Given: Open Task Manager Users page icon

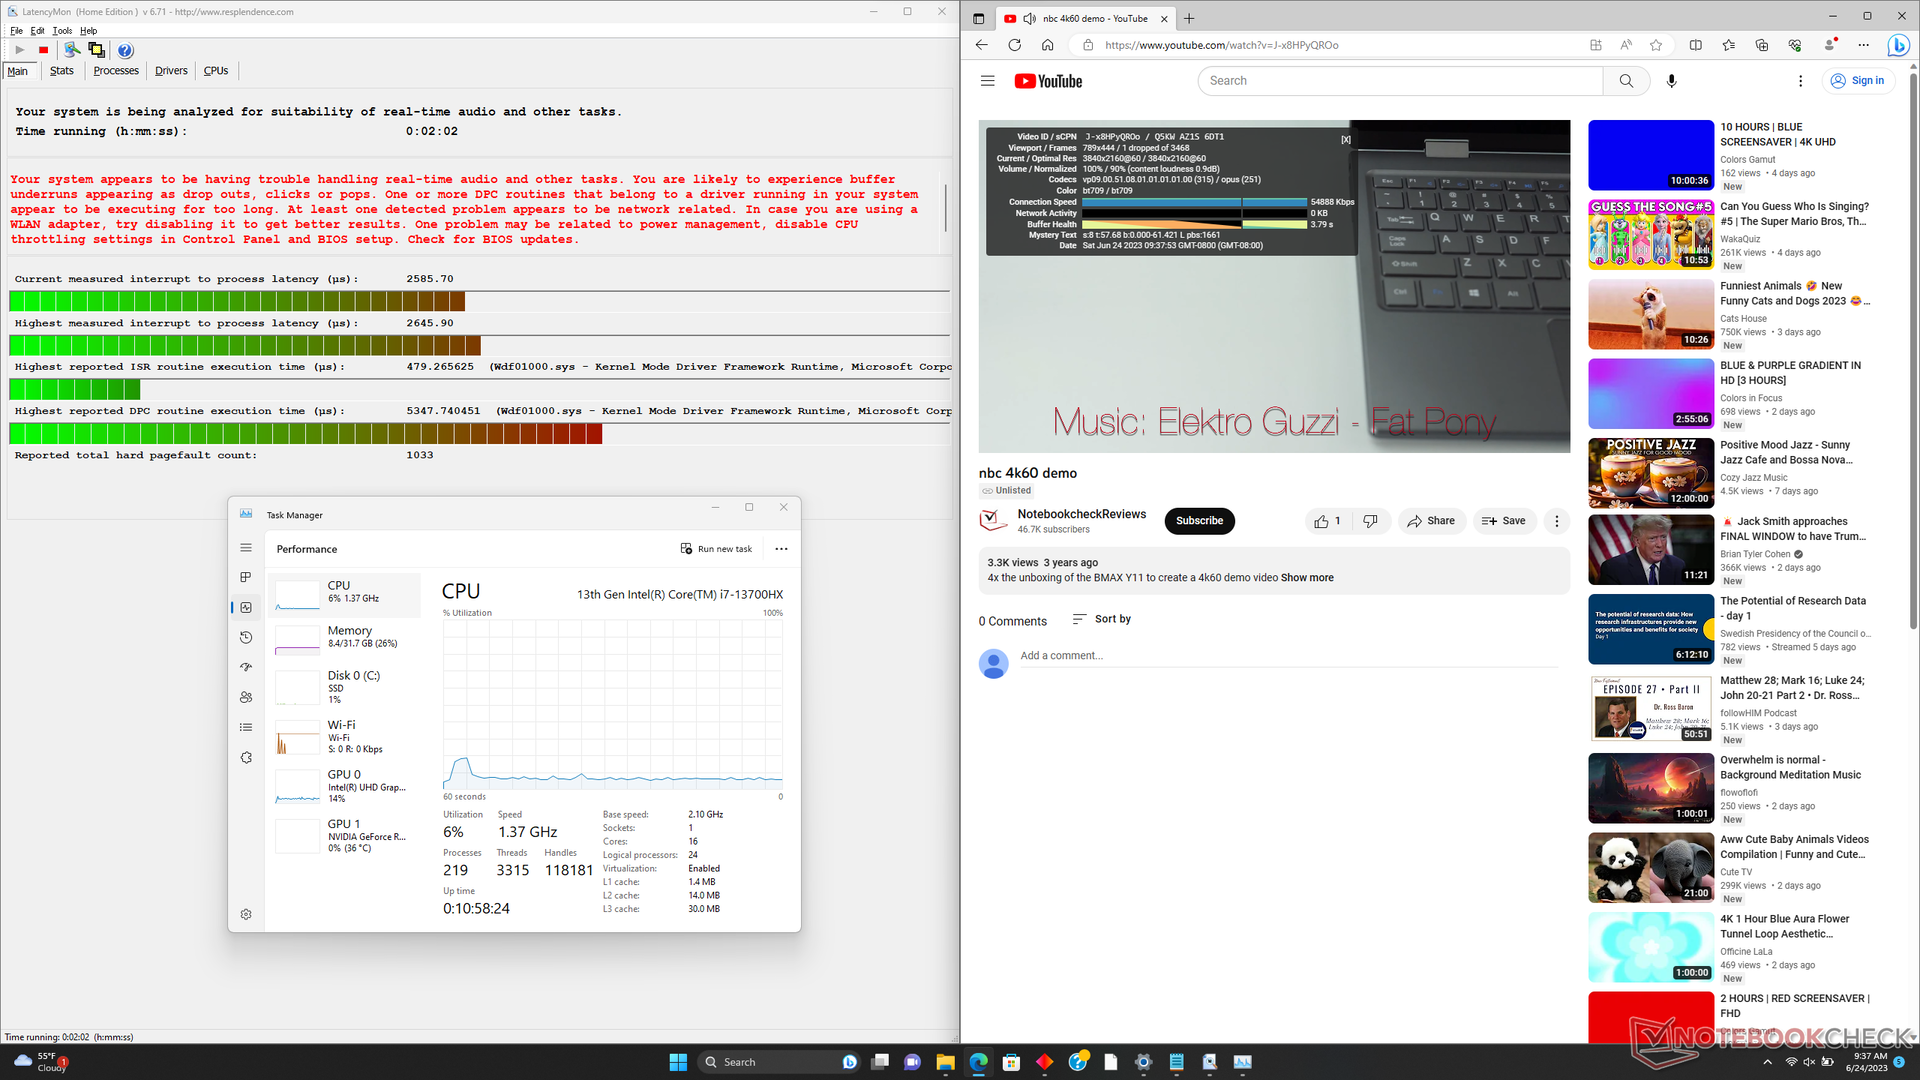Looking at the screenshot, I should point(246,697).
